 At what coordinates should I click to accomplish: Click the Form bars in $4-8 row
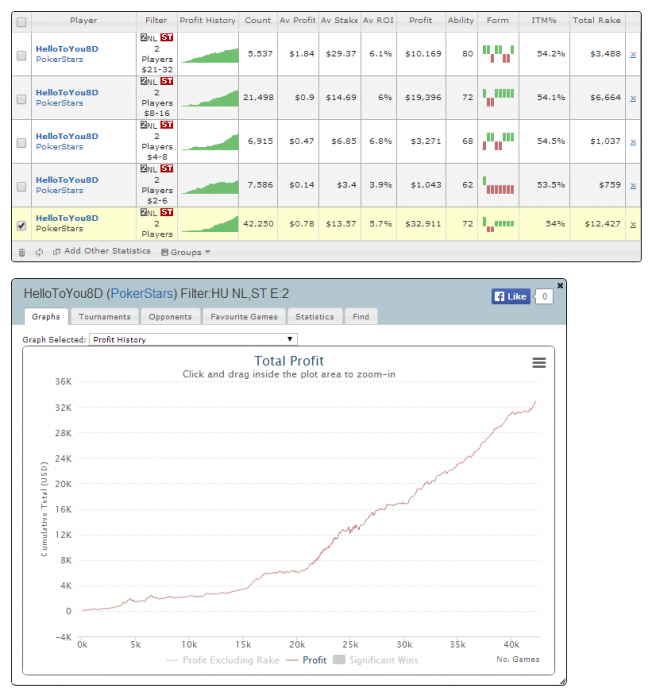point(498,141)
